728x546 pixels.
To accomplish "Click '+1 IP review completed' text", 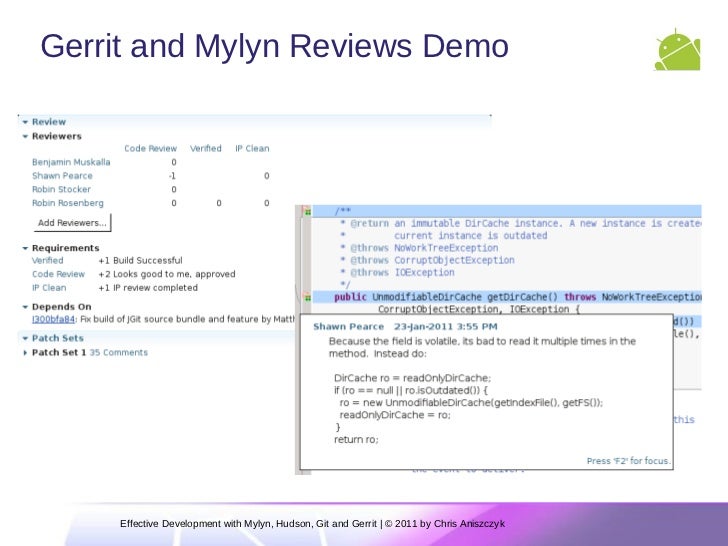I will click(x=148, y=288).
